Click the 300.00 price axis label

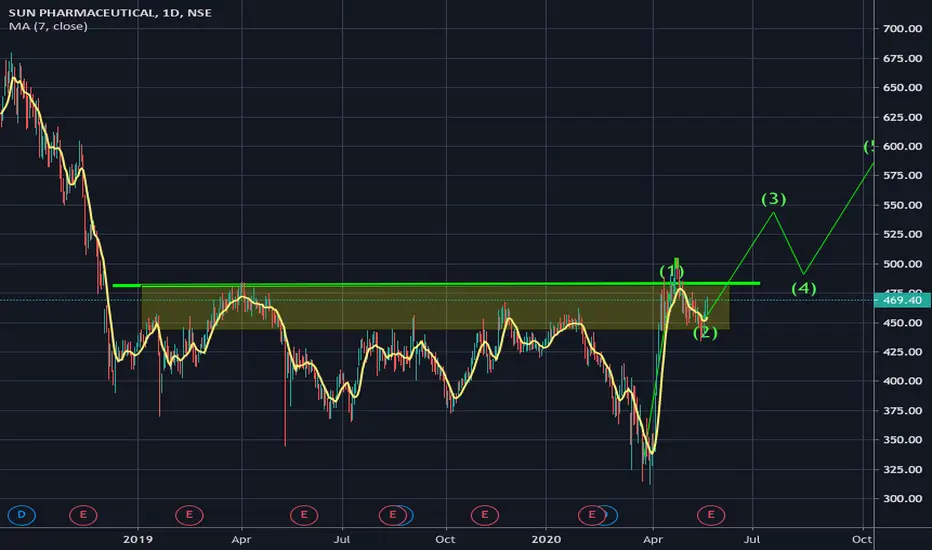[x=902, y=499]
